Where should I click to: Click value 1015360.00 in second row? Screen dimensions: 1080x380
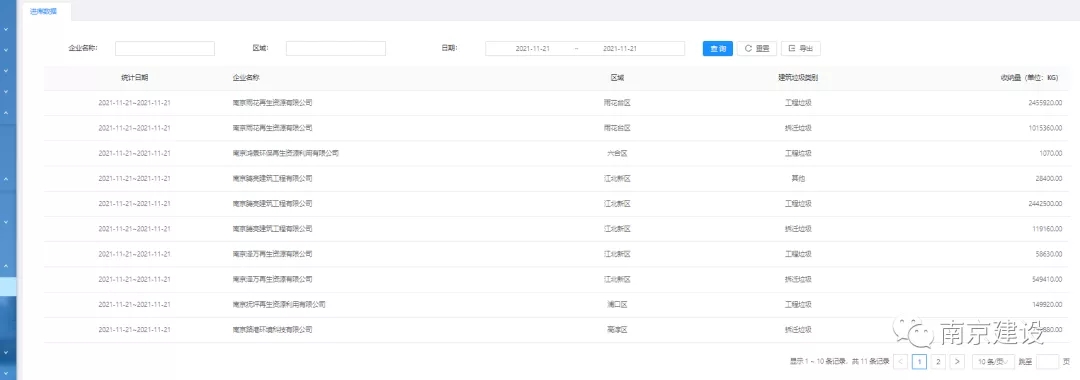1045,128
